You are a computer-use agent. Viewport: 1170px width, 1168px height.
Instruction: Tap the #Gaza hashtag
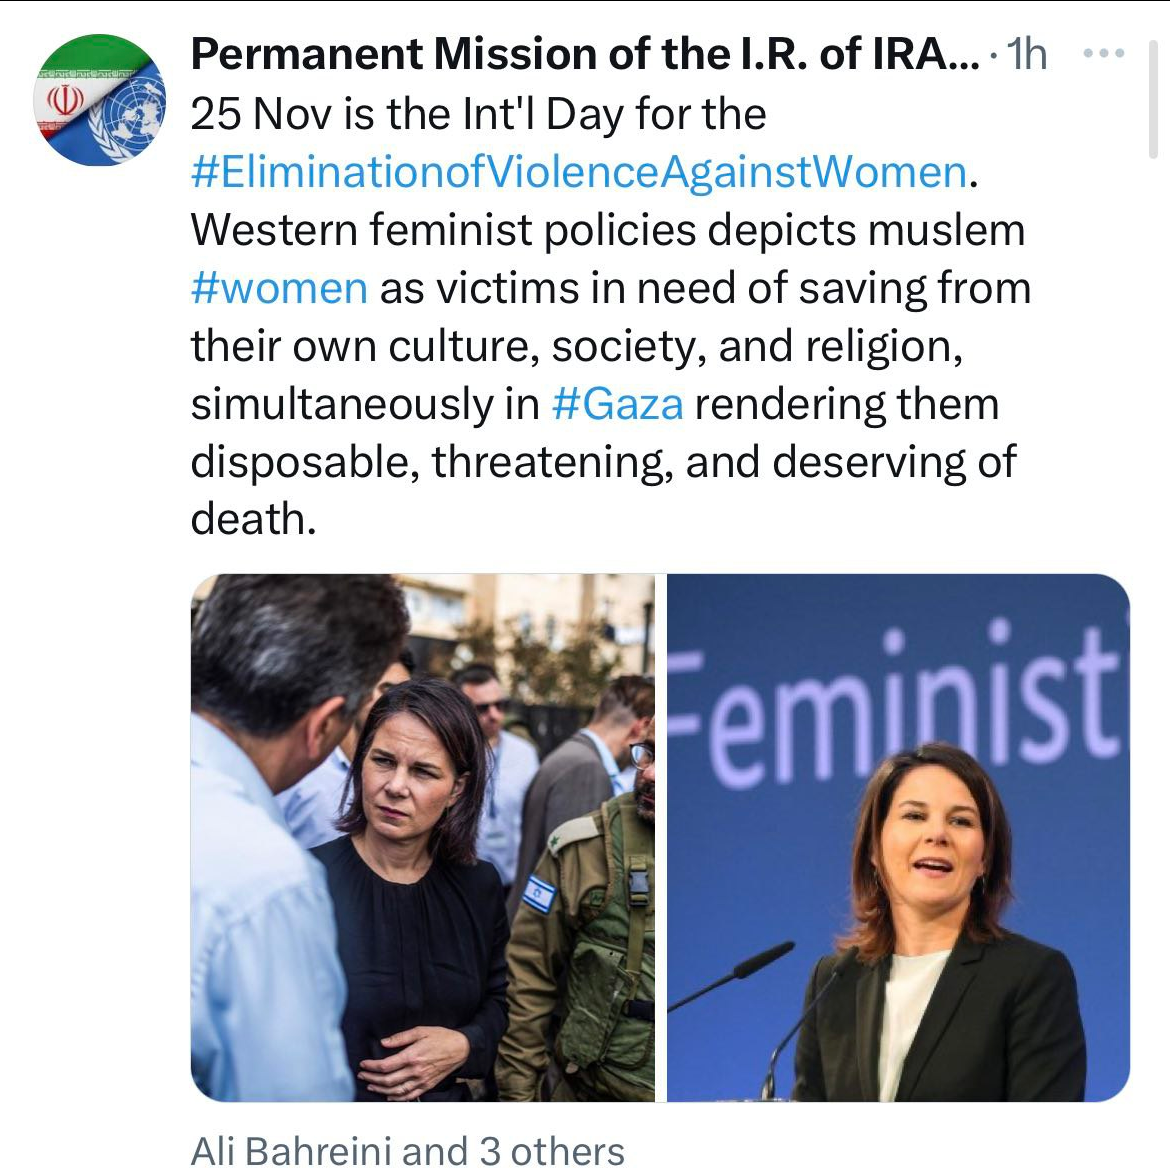click(x=617, y=404)
